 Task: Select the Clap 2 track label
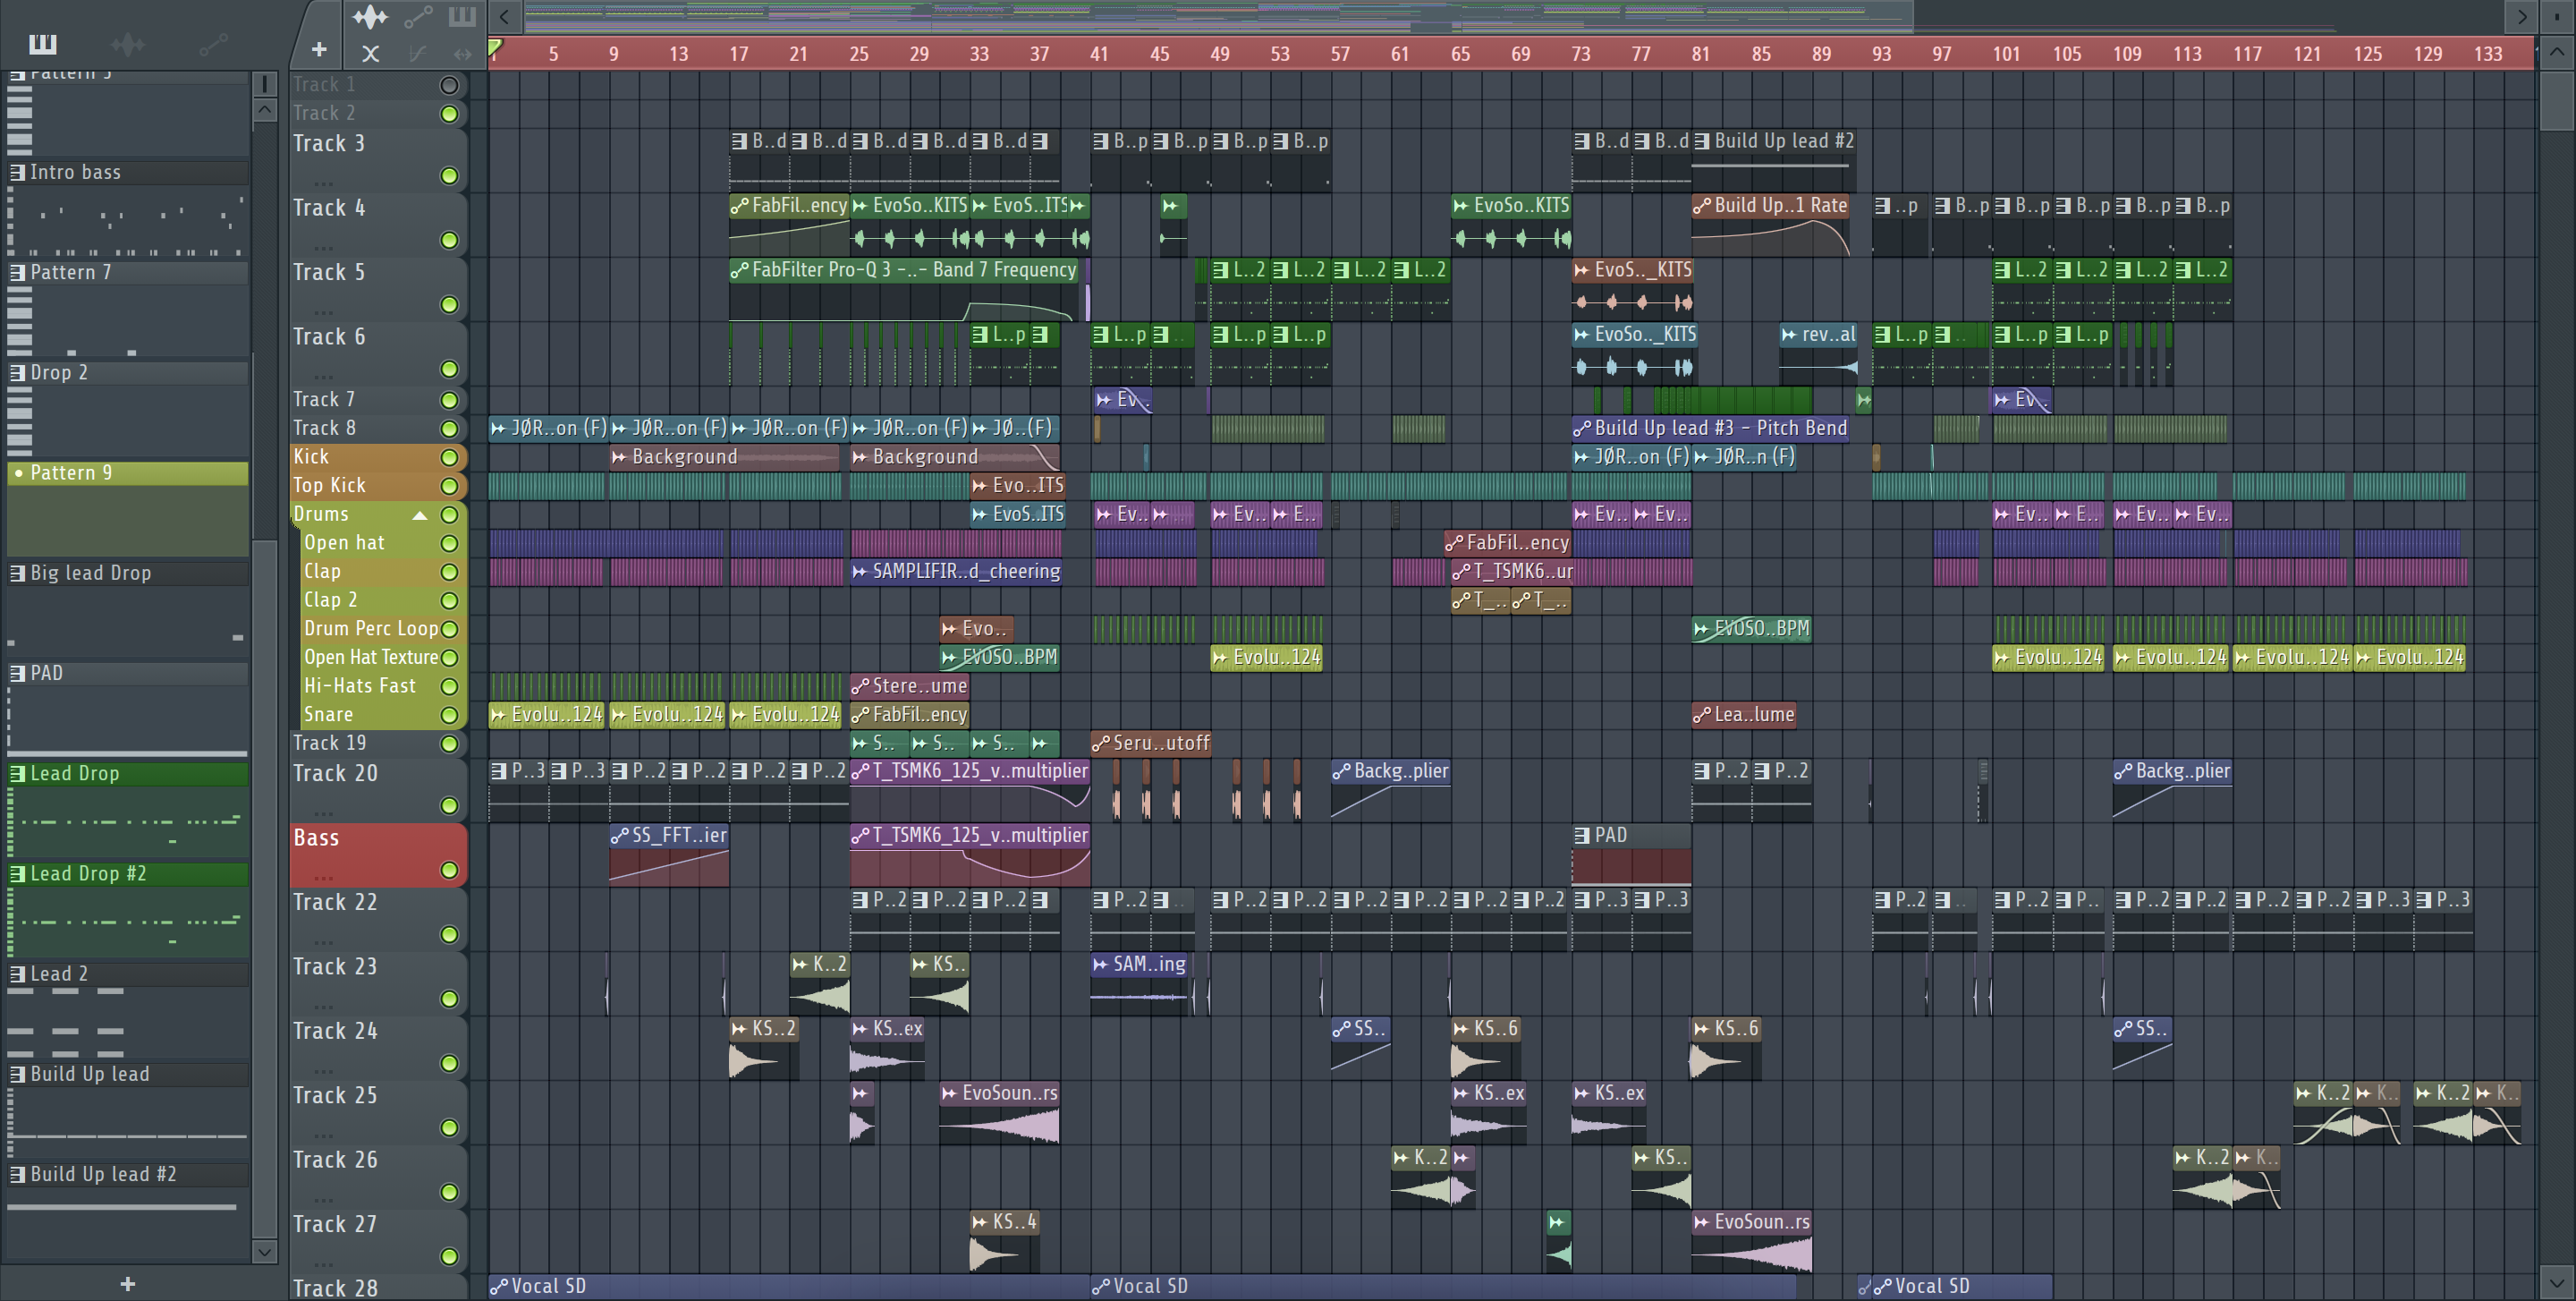click(330, 600)
